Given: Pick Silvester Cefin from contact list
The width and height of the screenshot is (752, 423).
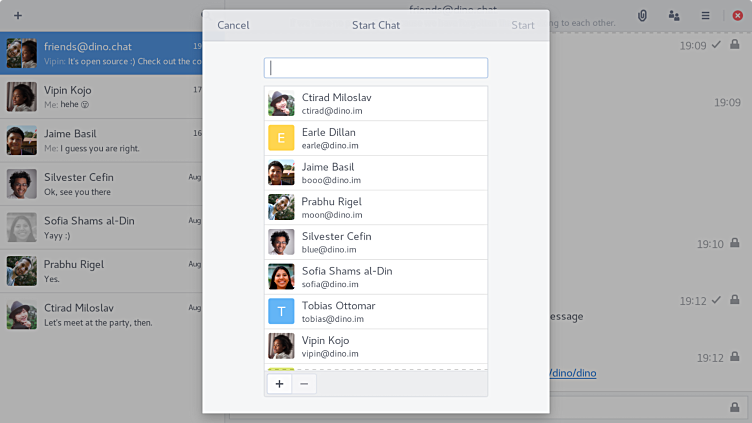Looking at the screenshot, I should pos(376,242).
